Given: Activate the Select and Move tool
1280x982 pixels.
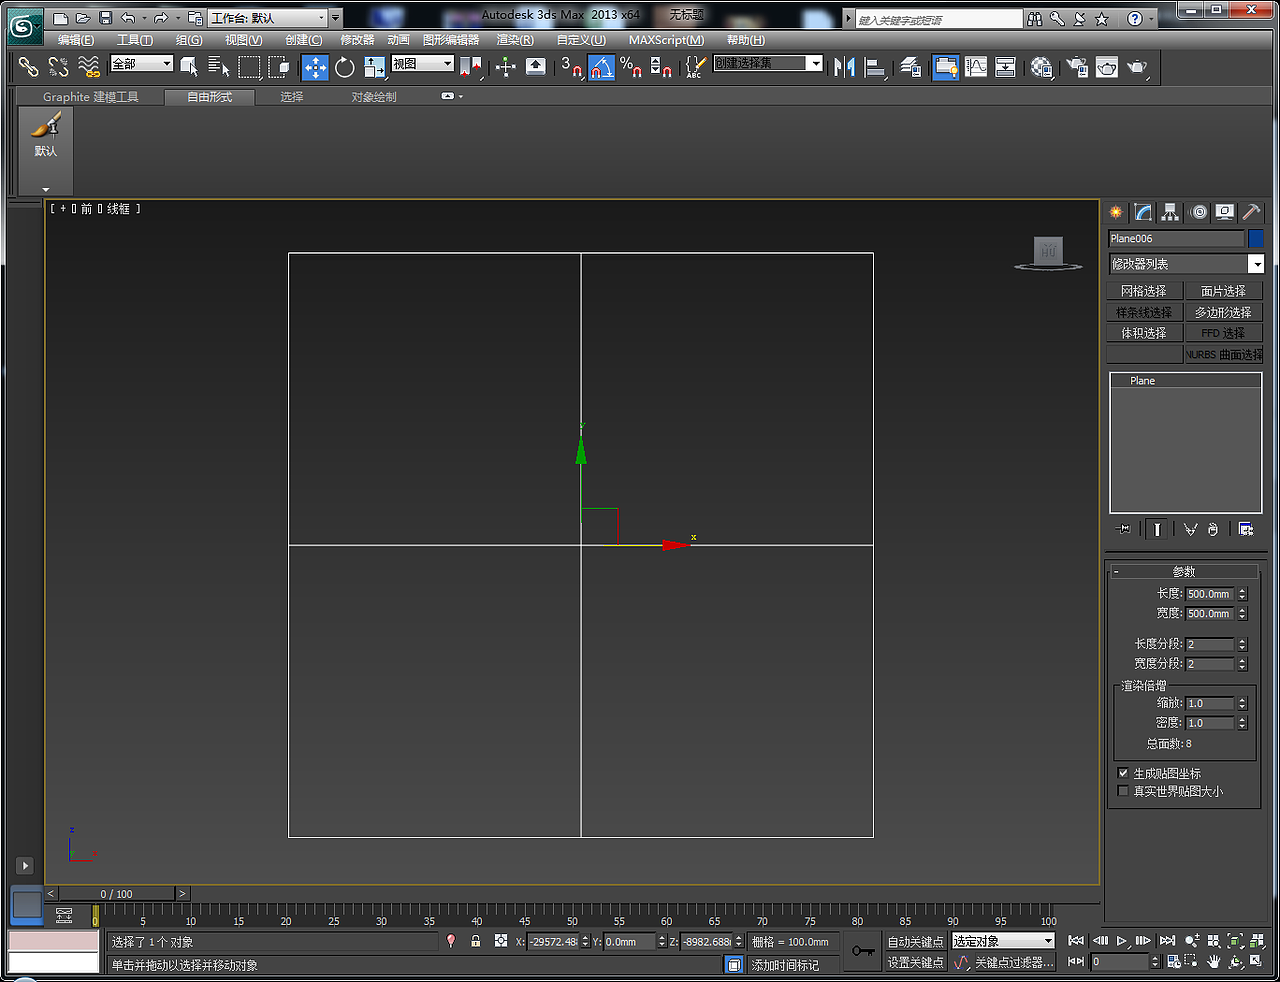Looking at the screenshot, I should point(315,67).
